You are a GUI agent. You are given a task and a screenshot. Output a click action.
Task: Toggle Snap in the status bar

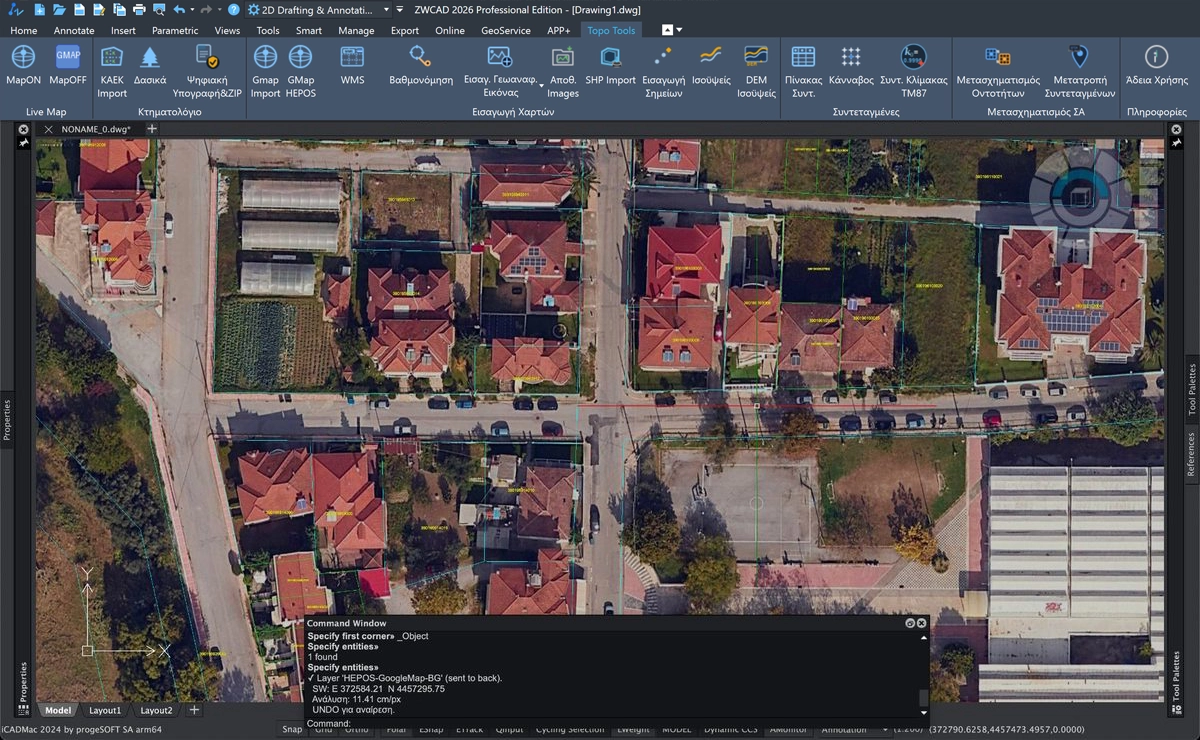[292, 729]
